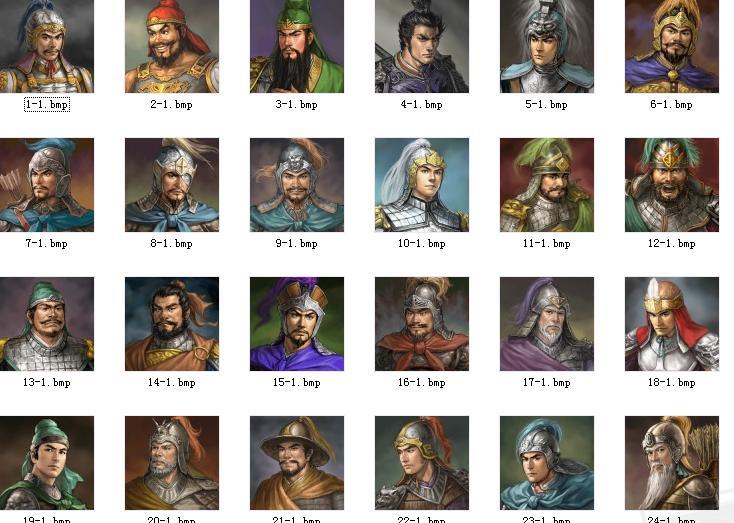Viewport: 734px width, 523px height.
Task: Click the 12-1.bmp shouting warrior thumbnail
Action: pos(672,185)
